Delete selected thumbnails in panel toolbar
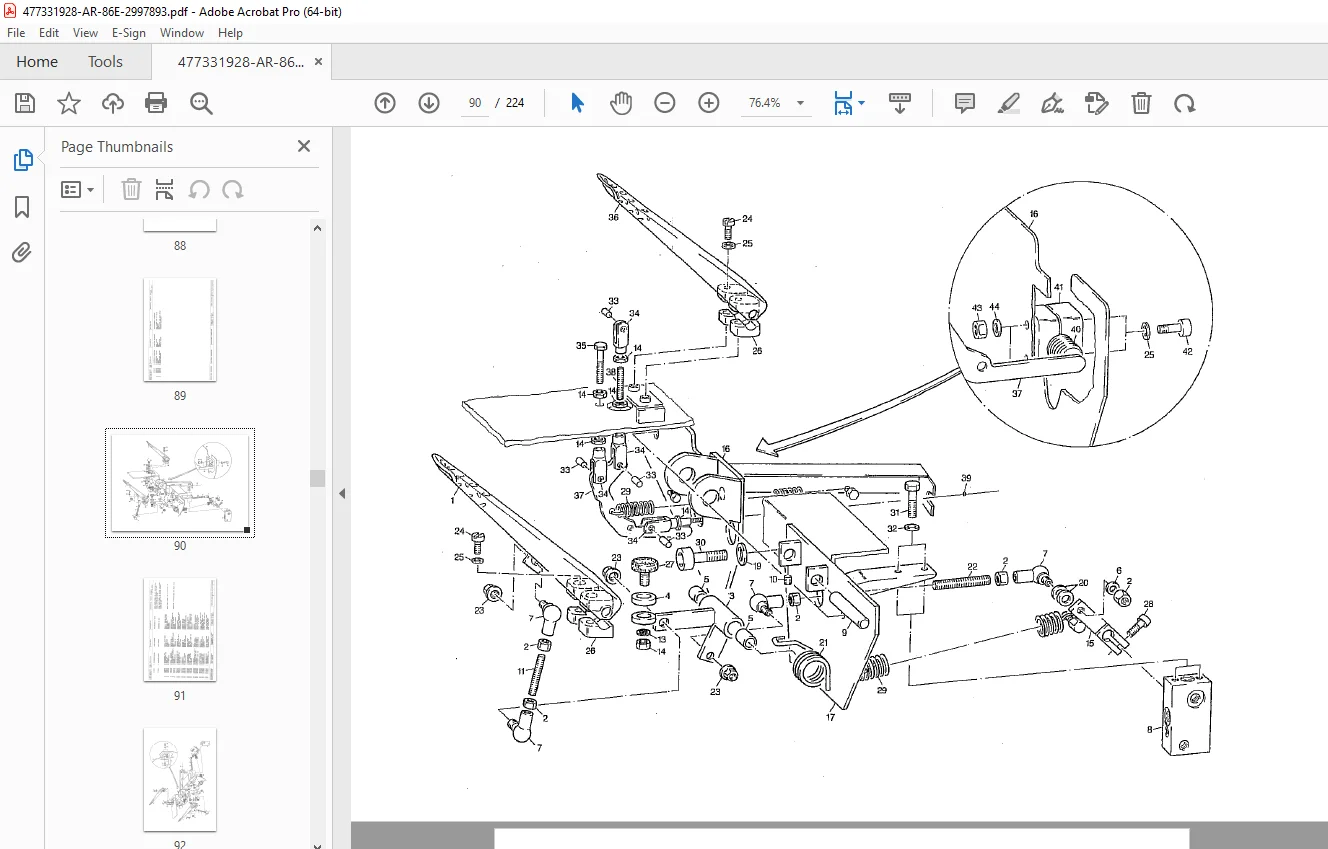 click(131, 189)
